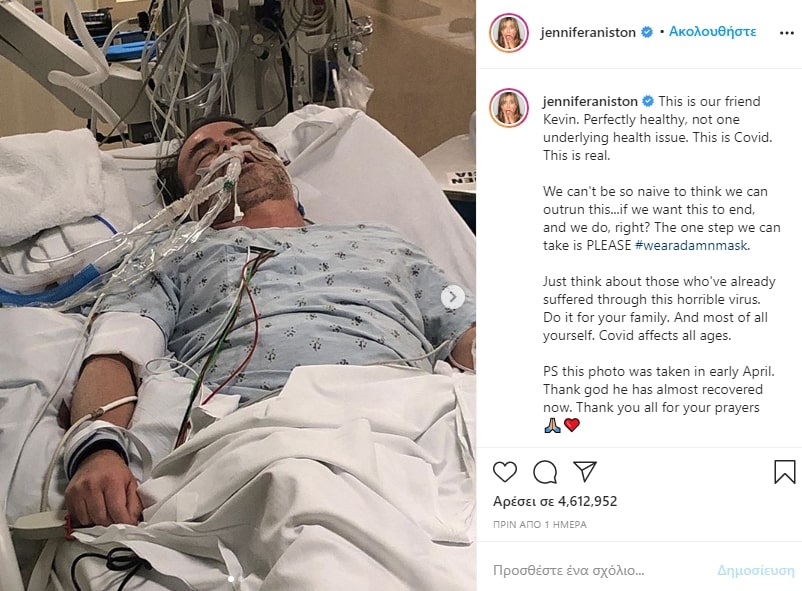Open the #wearadamnmask hashtag
The height and width of the screenshot is (591, 802).
(x=691, y=245)
